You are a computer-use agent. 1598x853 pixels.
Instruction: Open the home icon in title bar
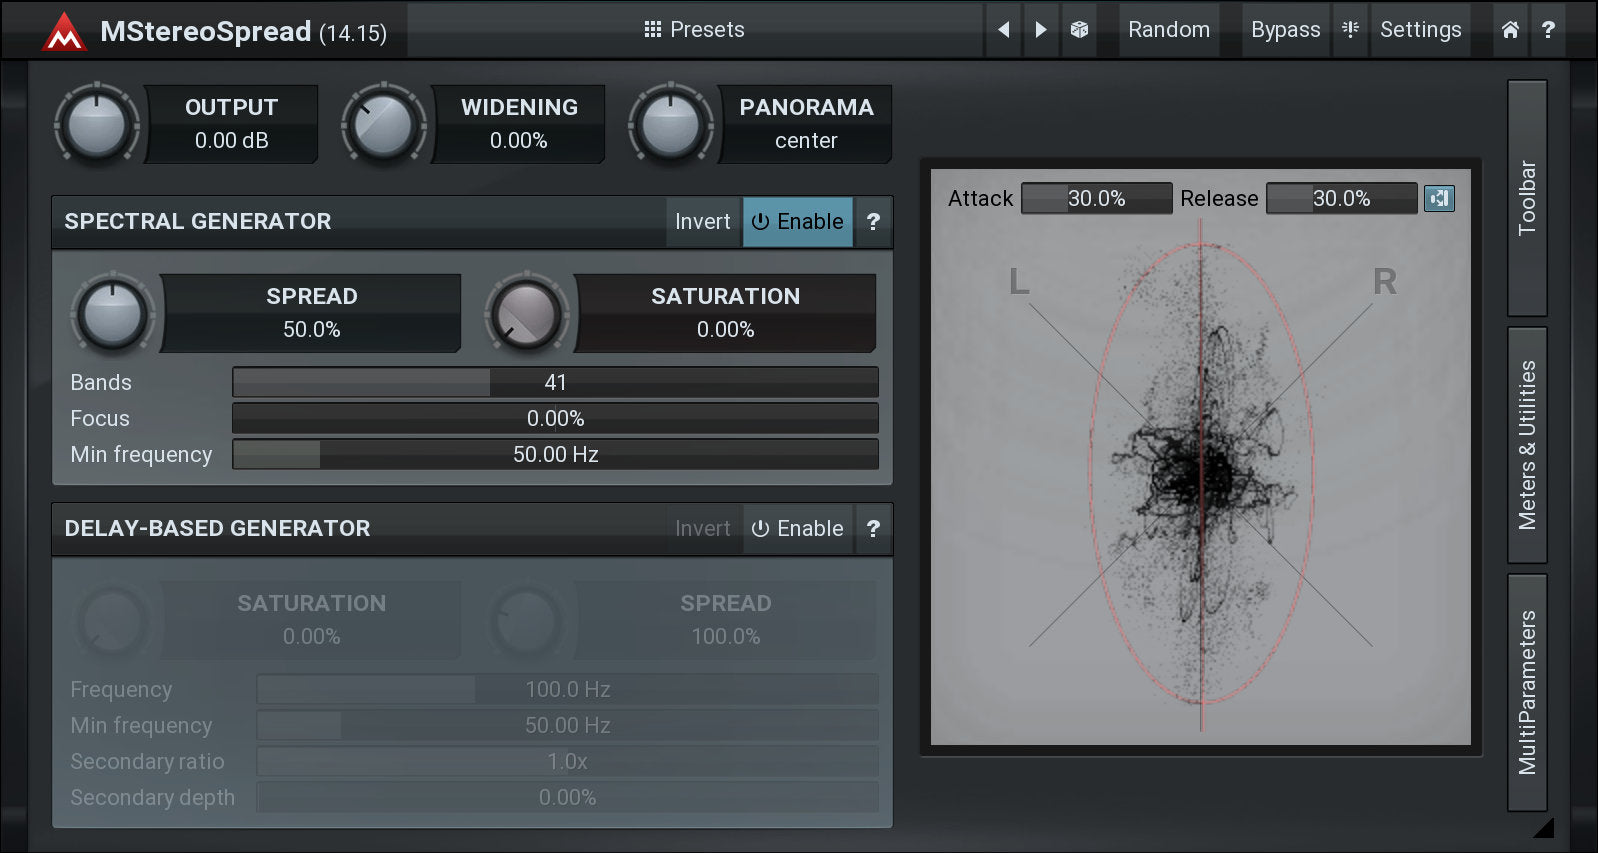coord(1510,30)
